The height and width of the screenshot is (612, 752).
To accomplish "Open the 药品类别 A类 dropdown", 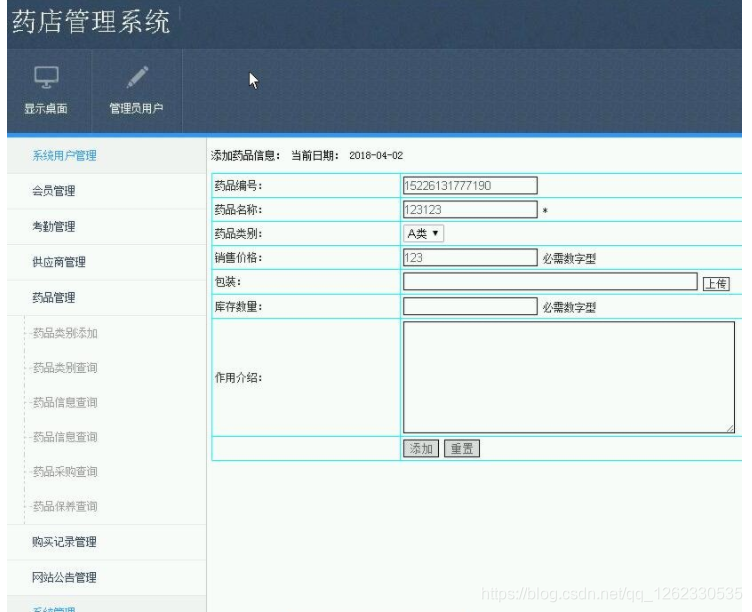I will (x=423, y=234).
